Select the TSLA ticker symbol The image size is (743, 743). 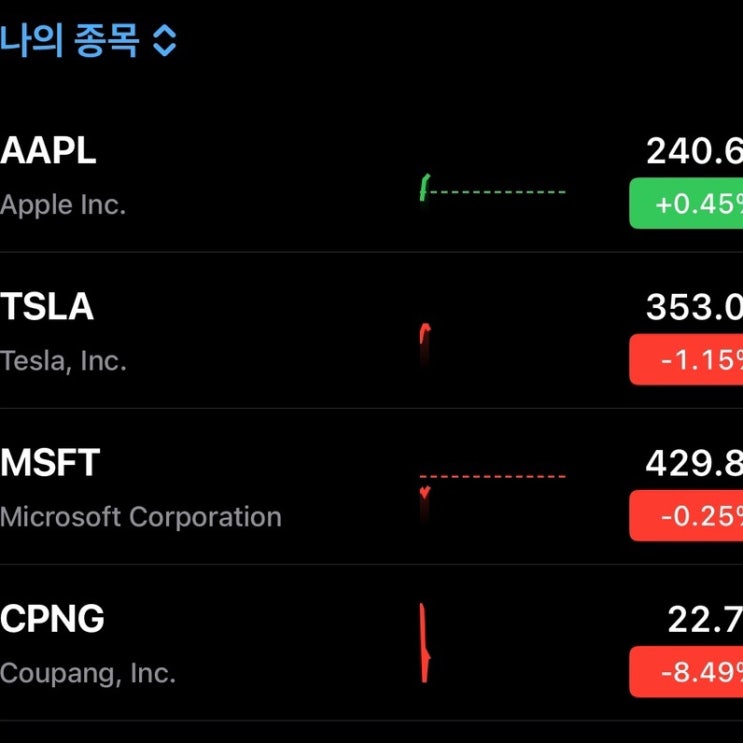coord(47,307)
